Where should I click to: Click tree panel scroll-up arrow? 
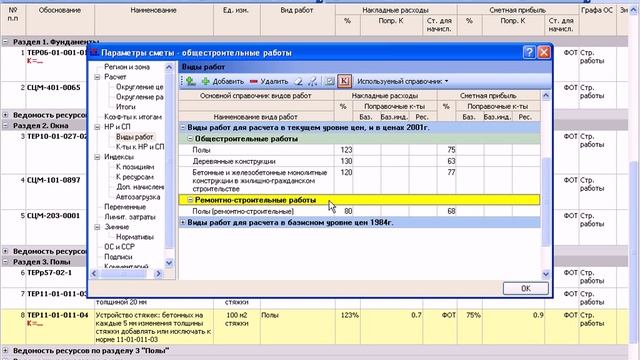coord(169,67)
